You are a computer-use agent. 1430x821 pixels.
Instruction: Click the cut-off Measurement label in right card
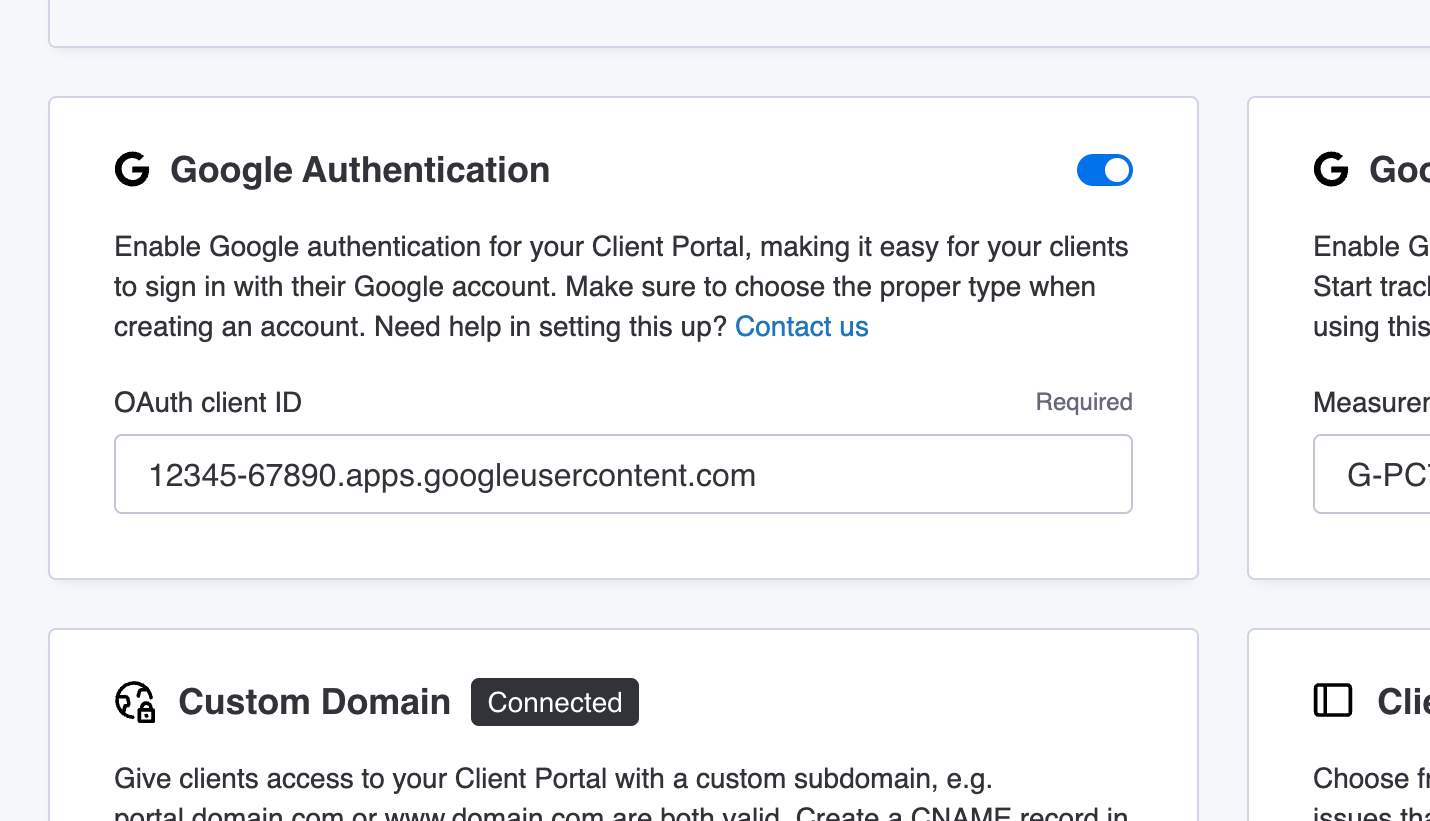(1371, 402)
